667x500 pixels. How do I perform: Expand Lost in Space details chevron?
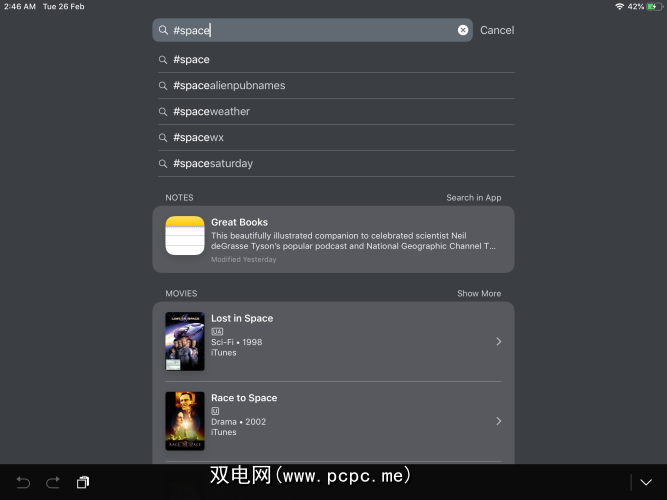point(499,342)
